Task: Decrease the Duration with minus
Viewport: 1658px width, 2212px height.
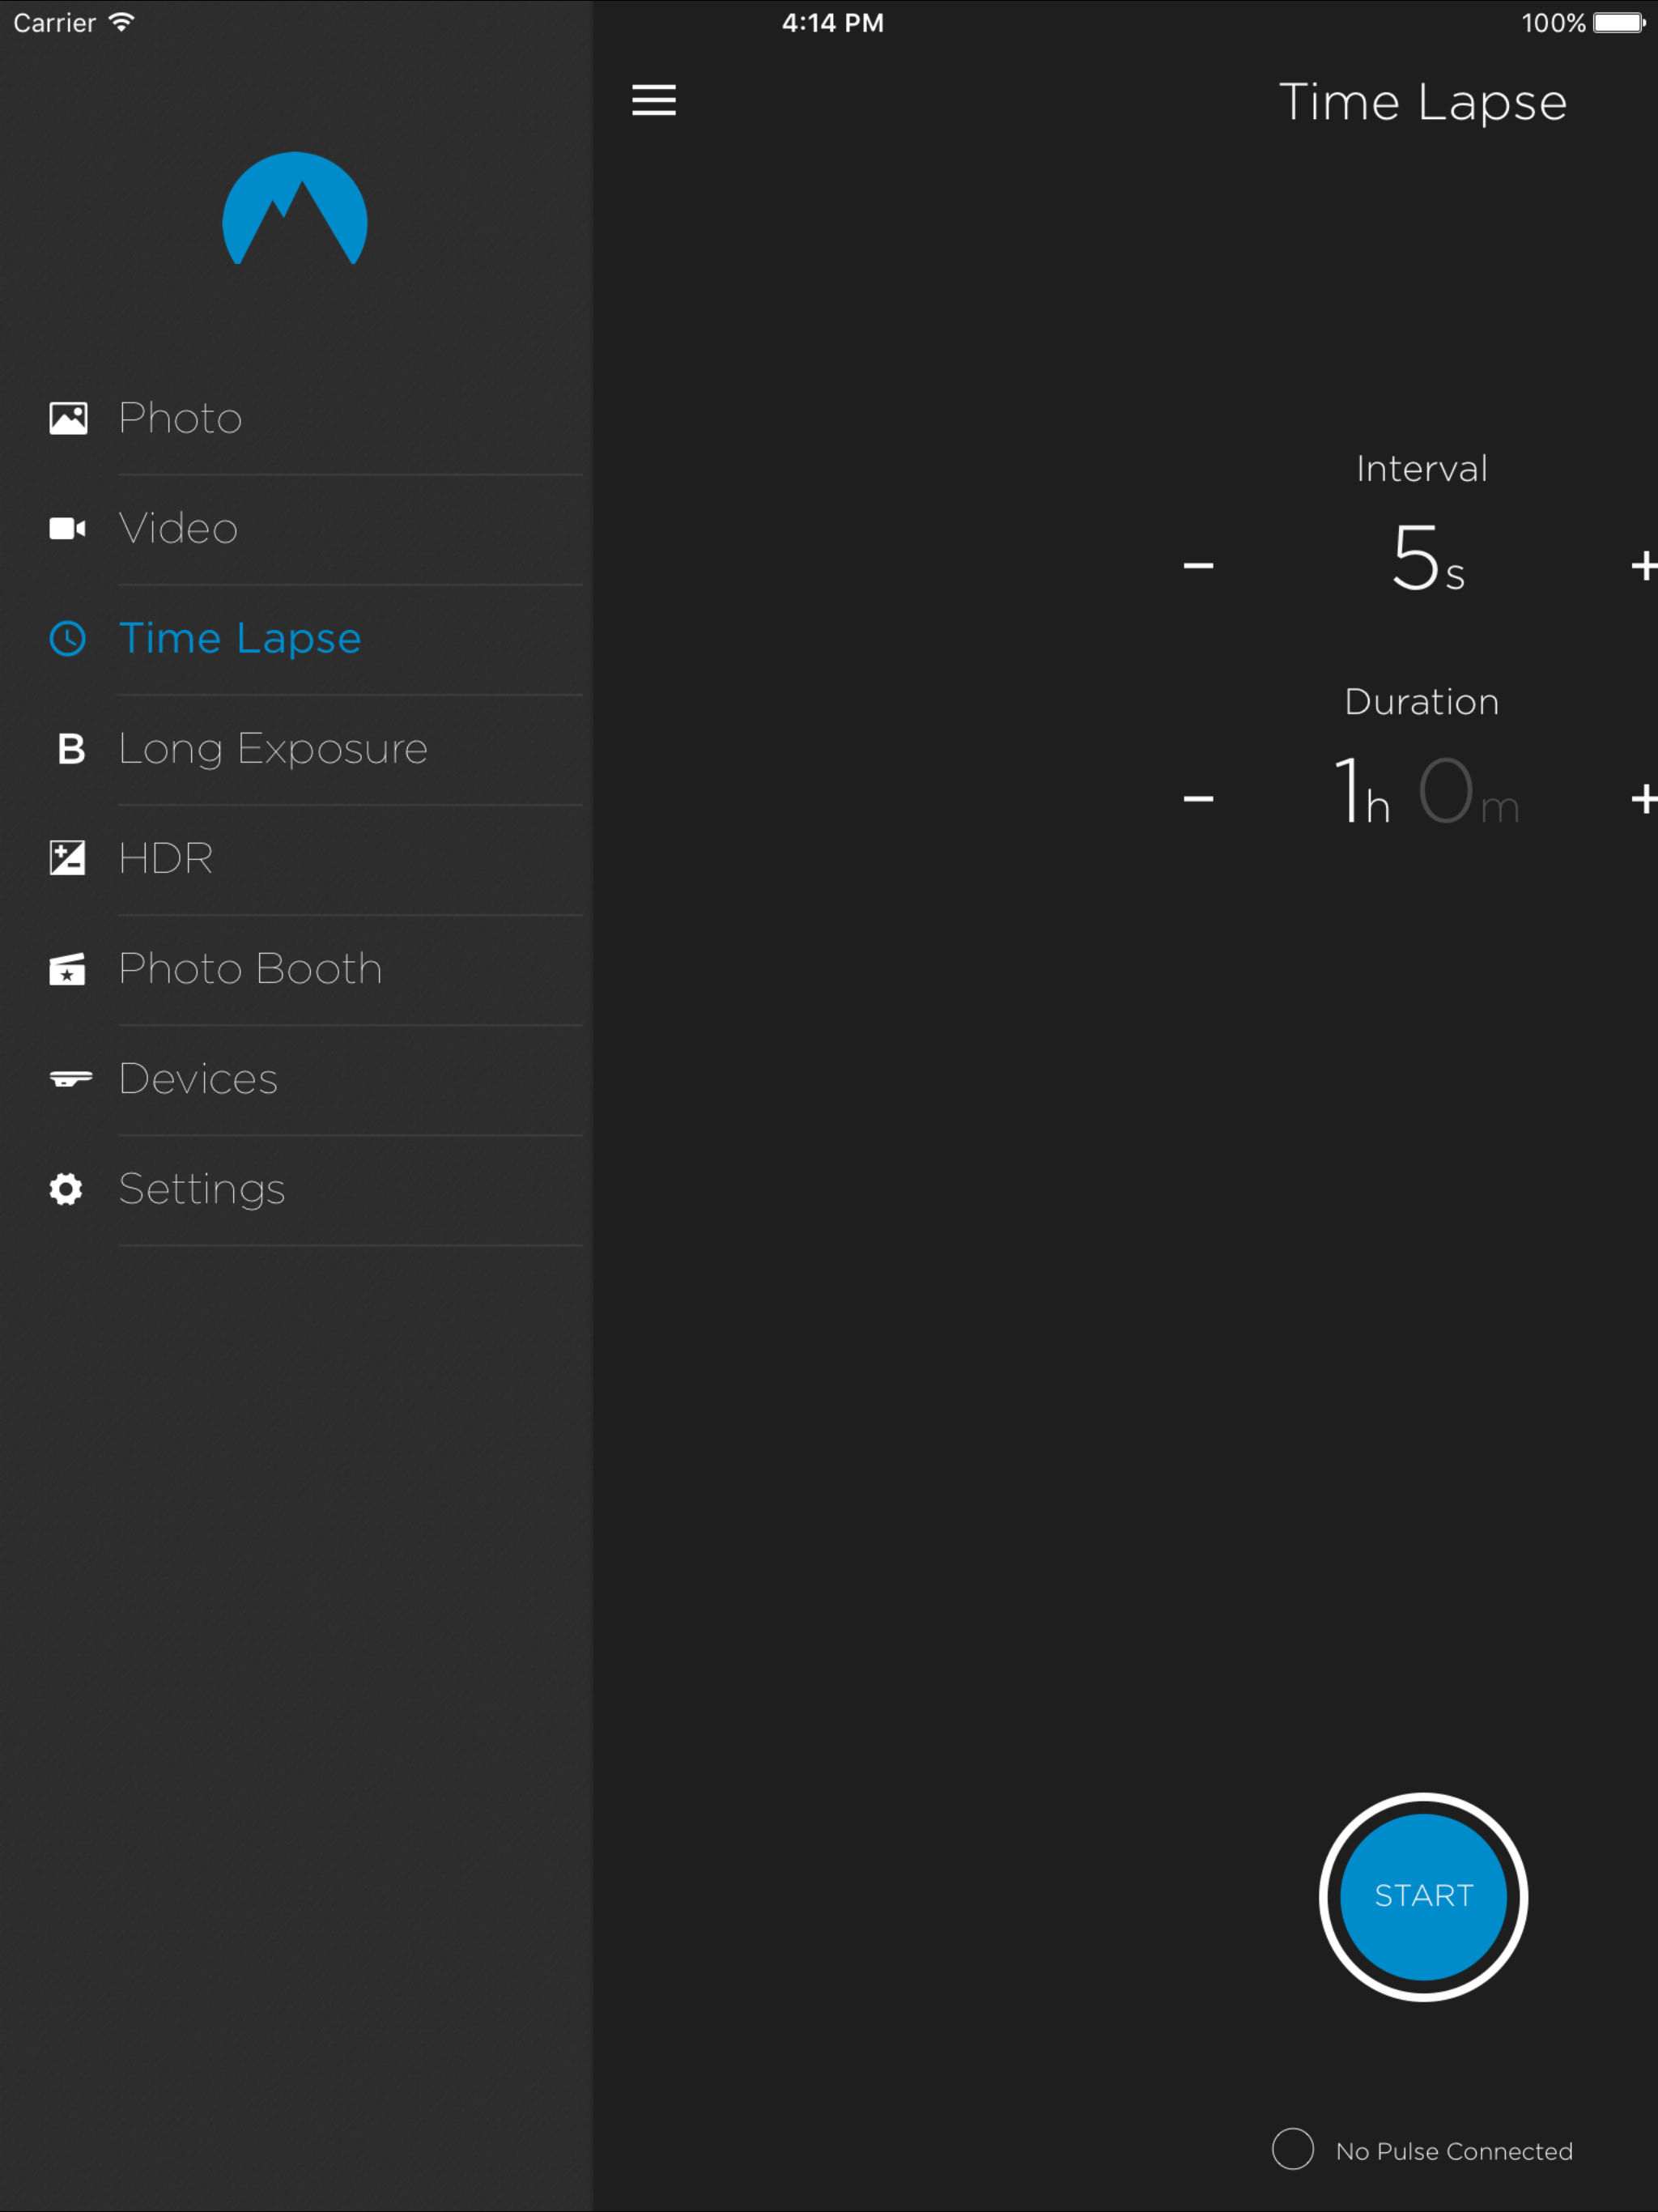Action: tap(1198, 798)
